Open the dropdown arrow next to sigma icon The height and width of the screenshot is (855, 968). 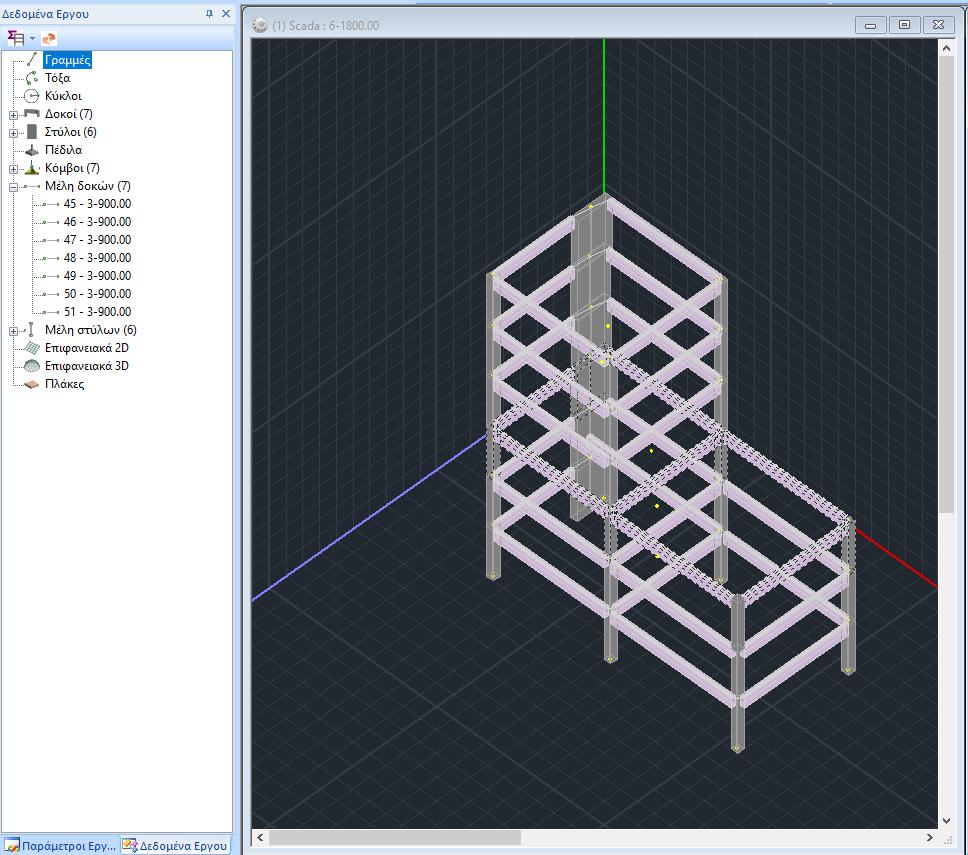(x=32, y=39)
